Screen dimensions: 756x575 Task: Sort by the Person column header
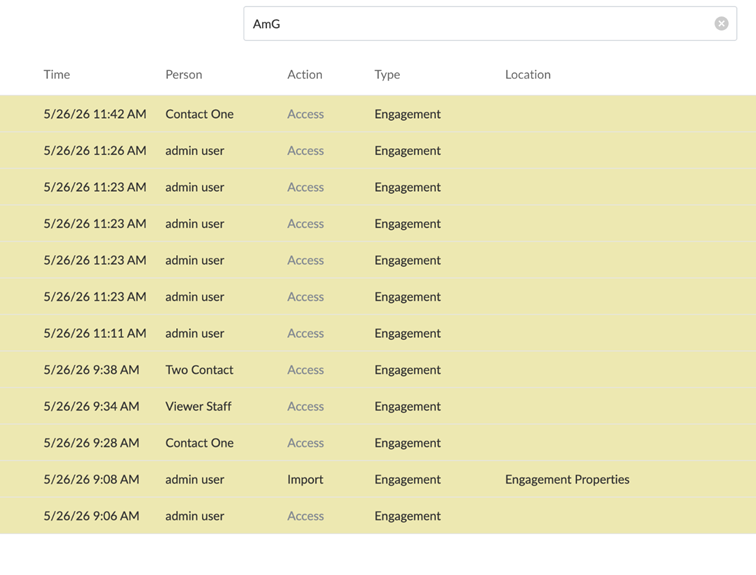pos(184,75)
